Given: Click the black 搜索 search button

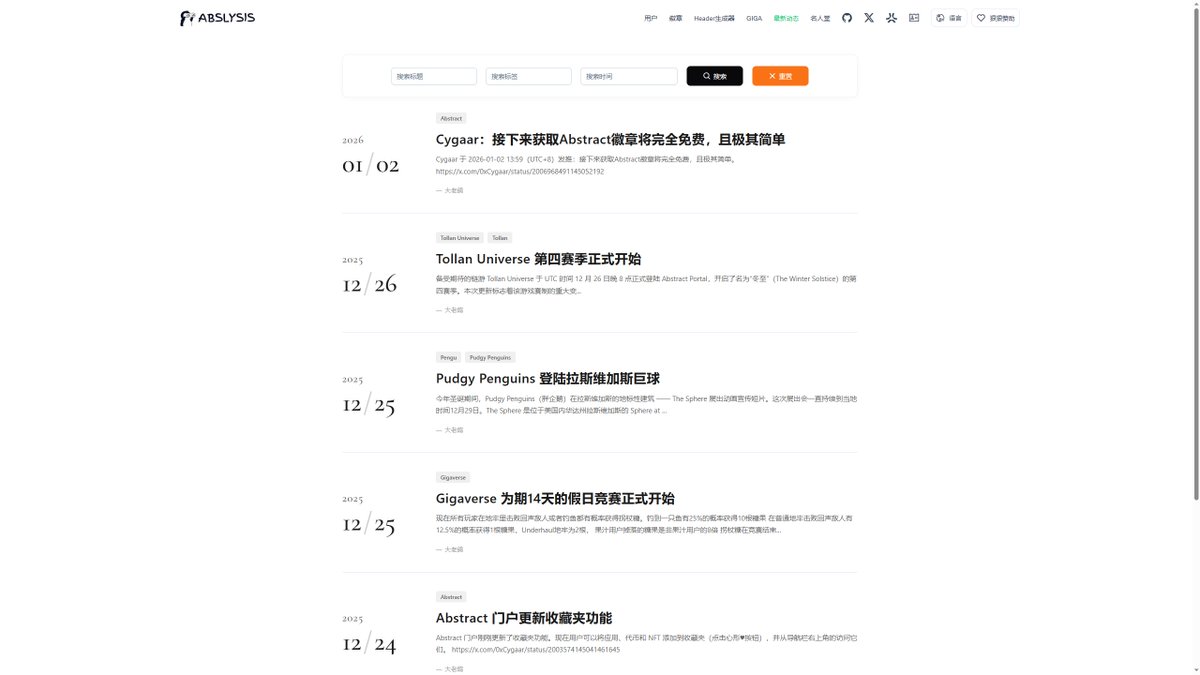Looking at the screenshot, I should click(x=714, y=76).
